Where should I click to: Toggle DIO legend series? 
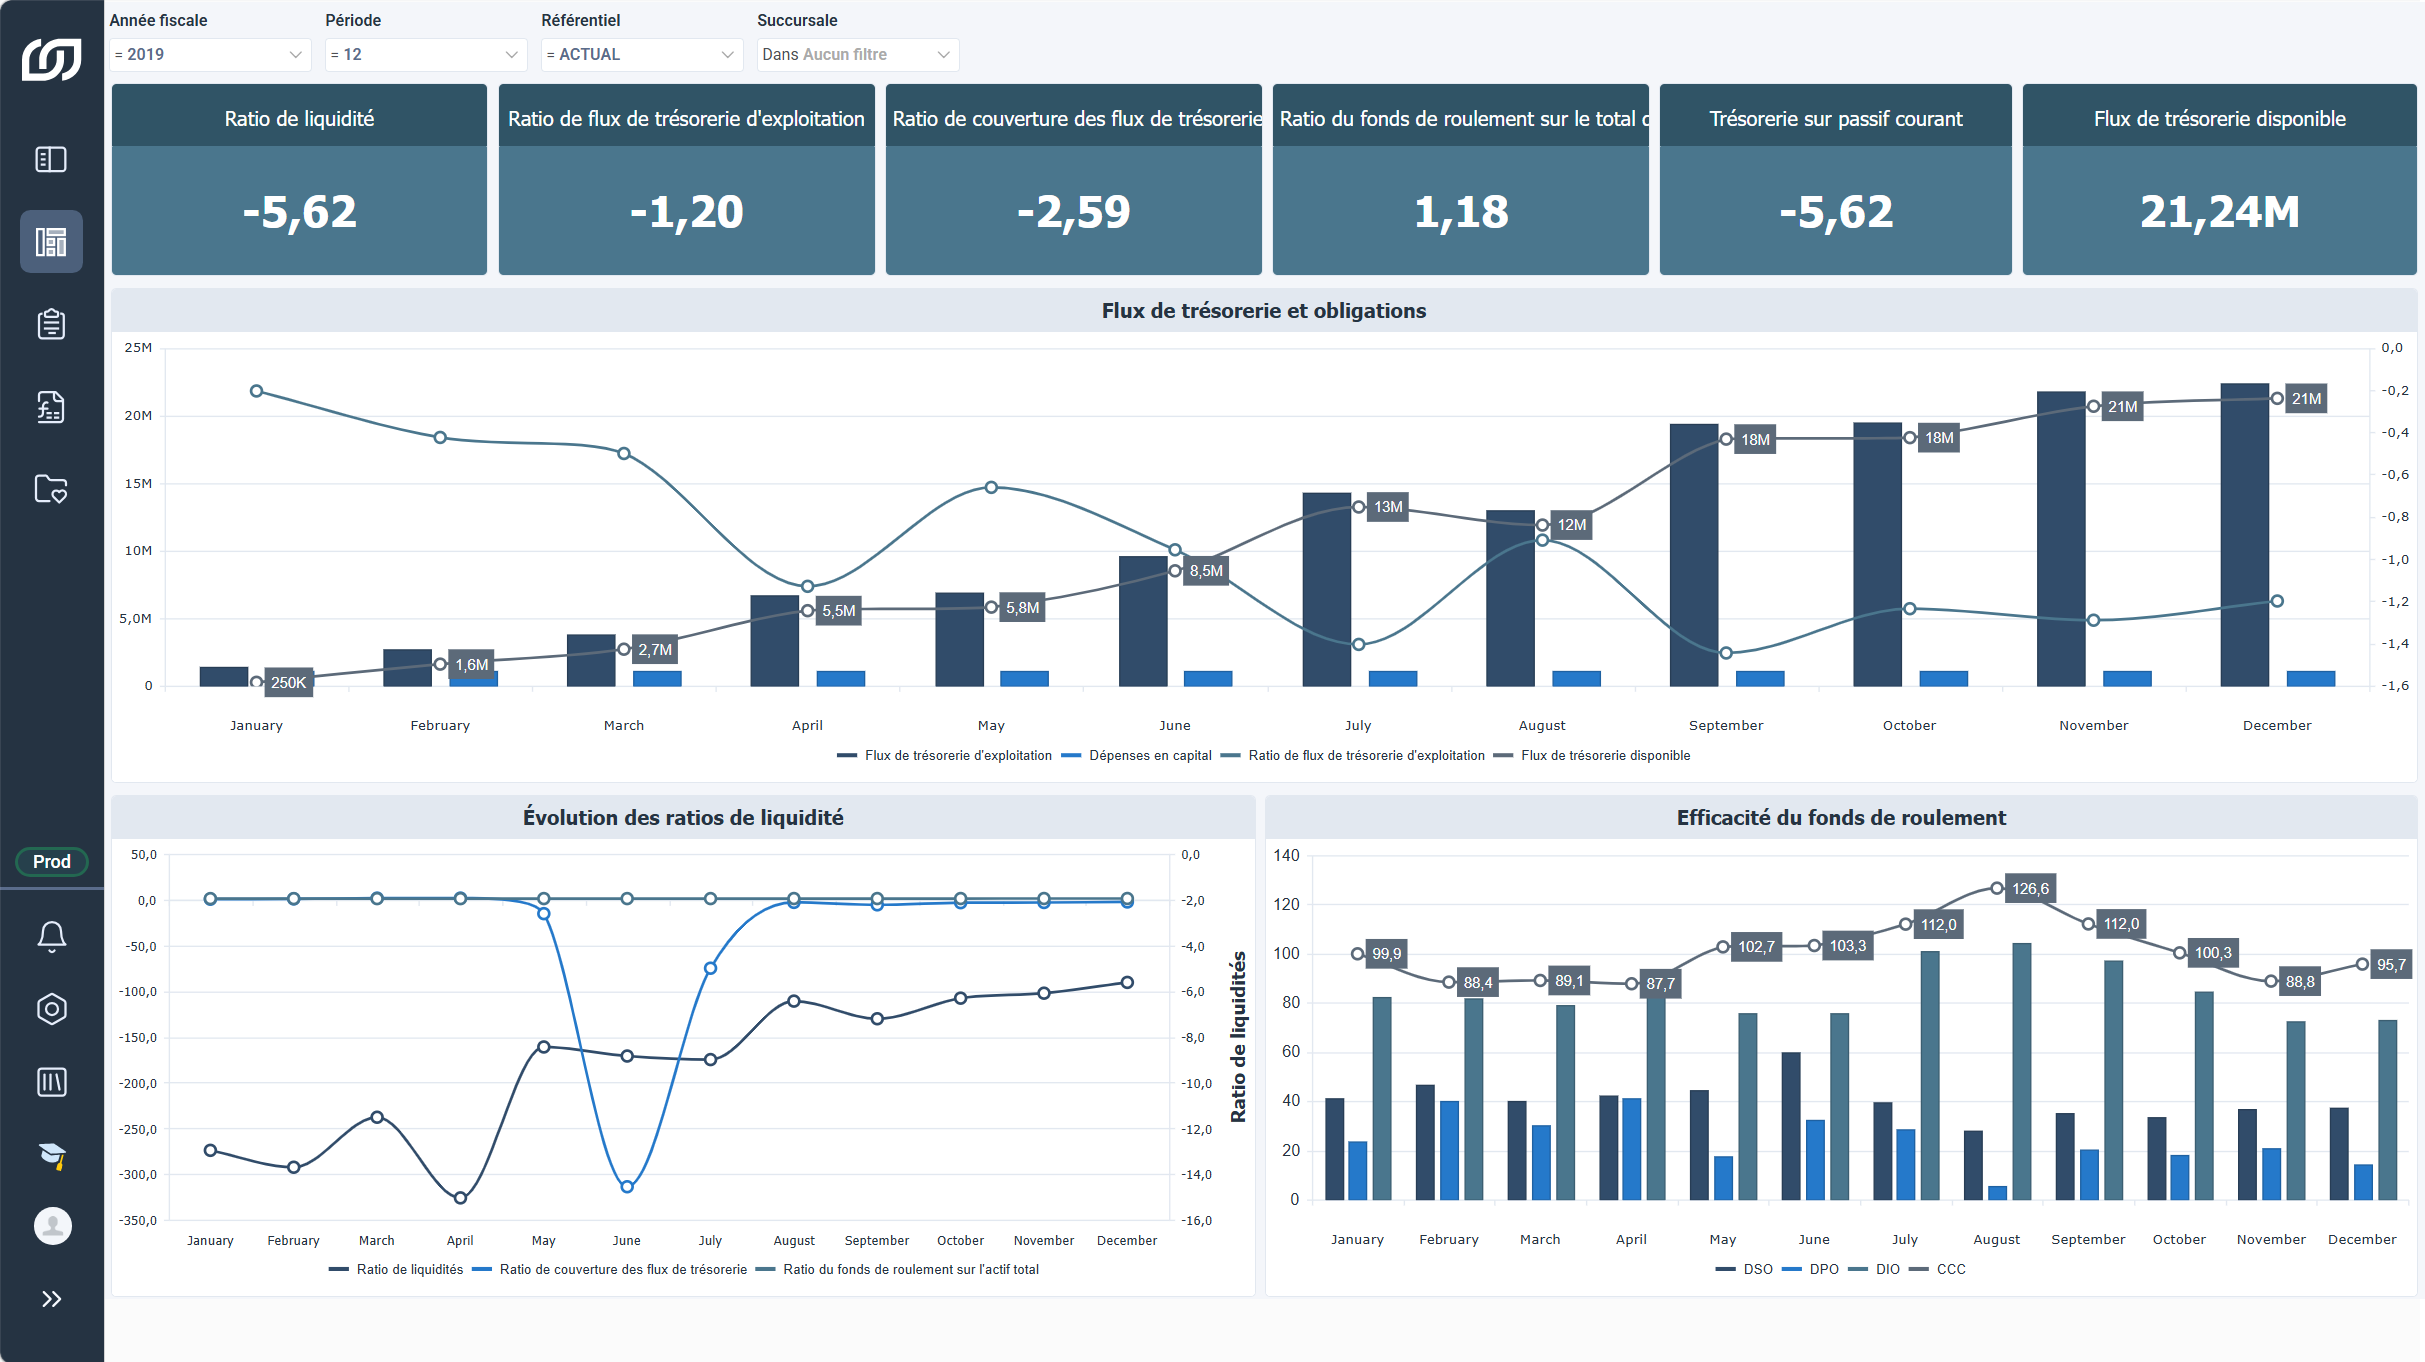click(x=1875, y=1269)
